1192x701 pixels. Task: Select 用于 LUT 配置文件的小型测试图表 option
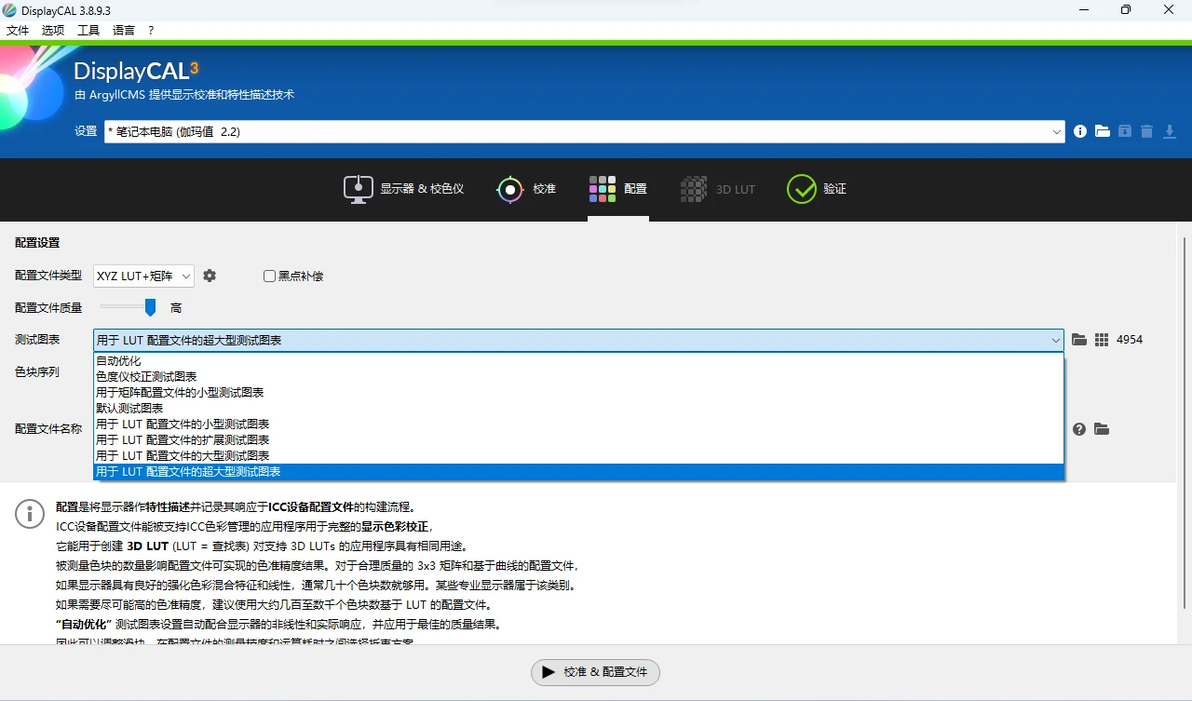click(x=578, y=424)
